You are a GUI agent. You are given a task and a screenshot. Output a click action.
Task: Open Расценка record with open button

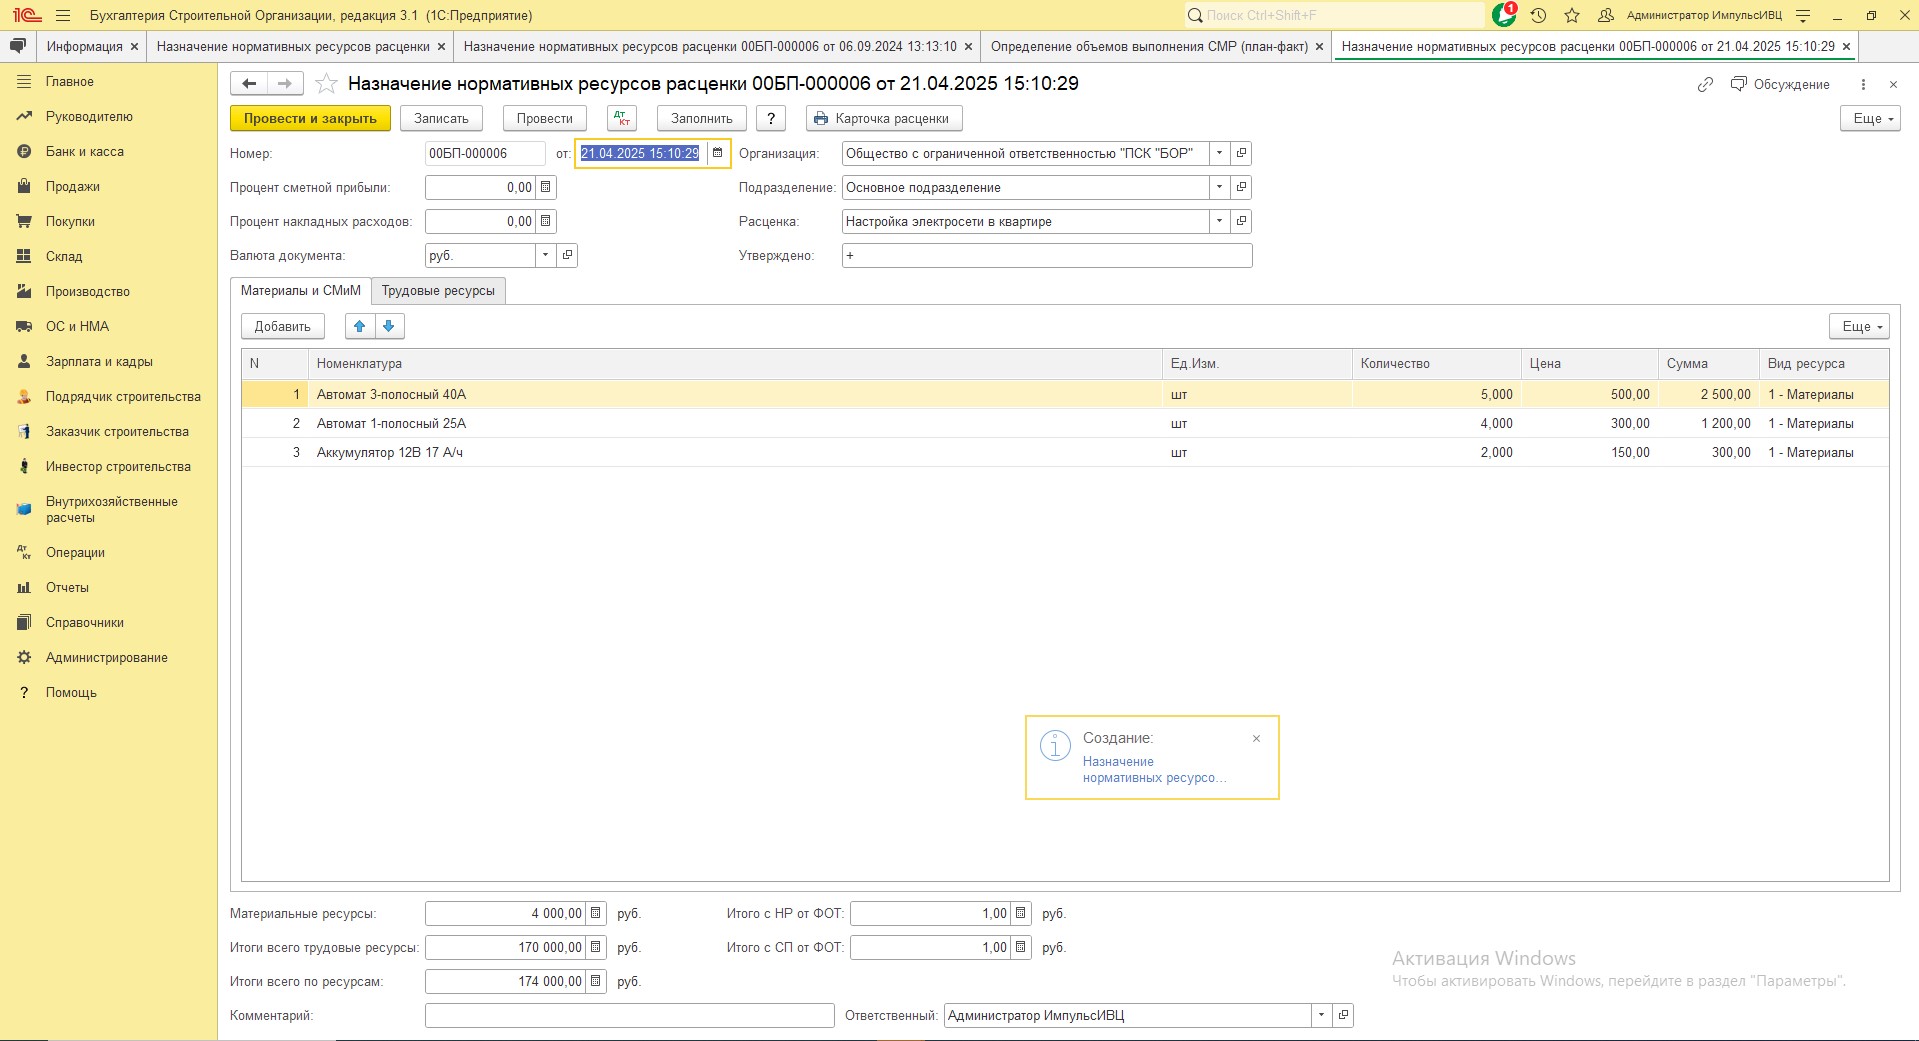tap(1241, 221)
